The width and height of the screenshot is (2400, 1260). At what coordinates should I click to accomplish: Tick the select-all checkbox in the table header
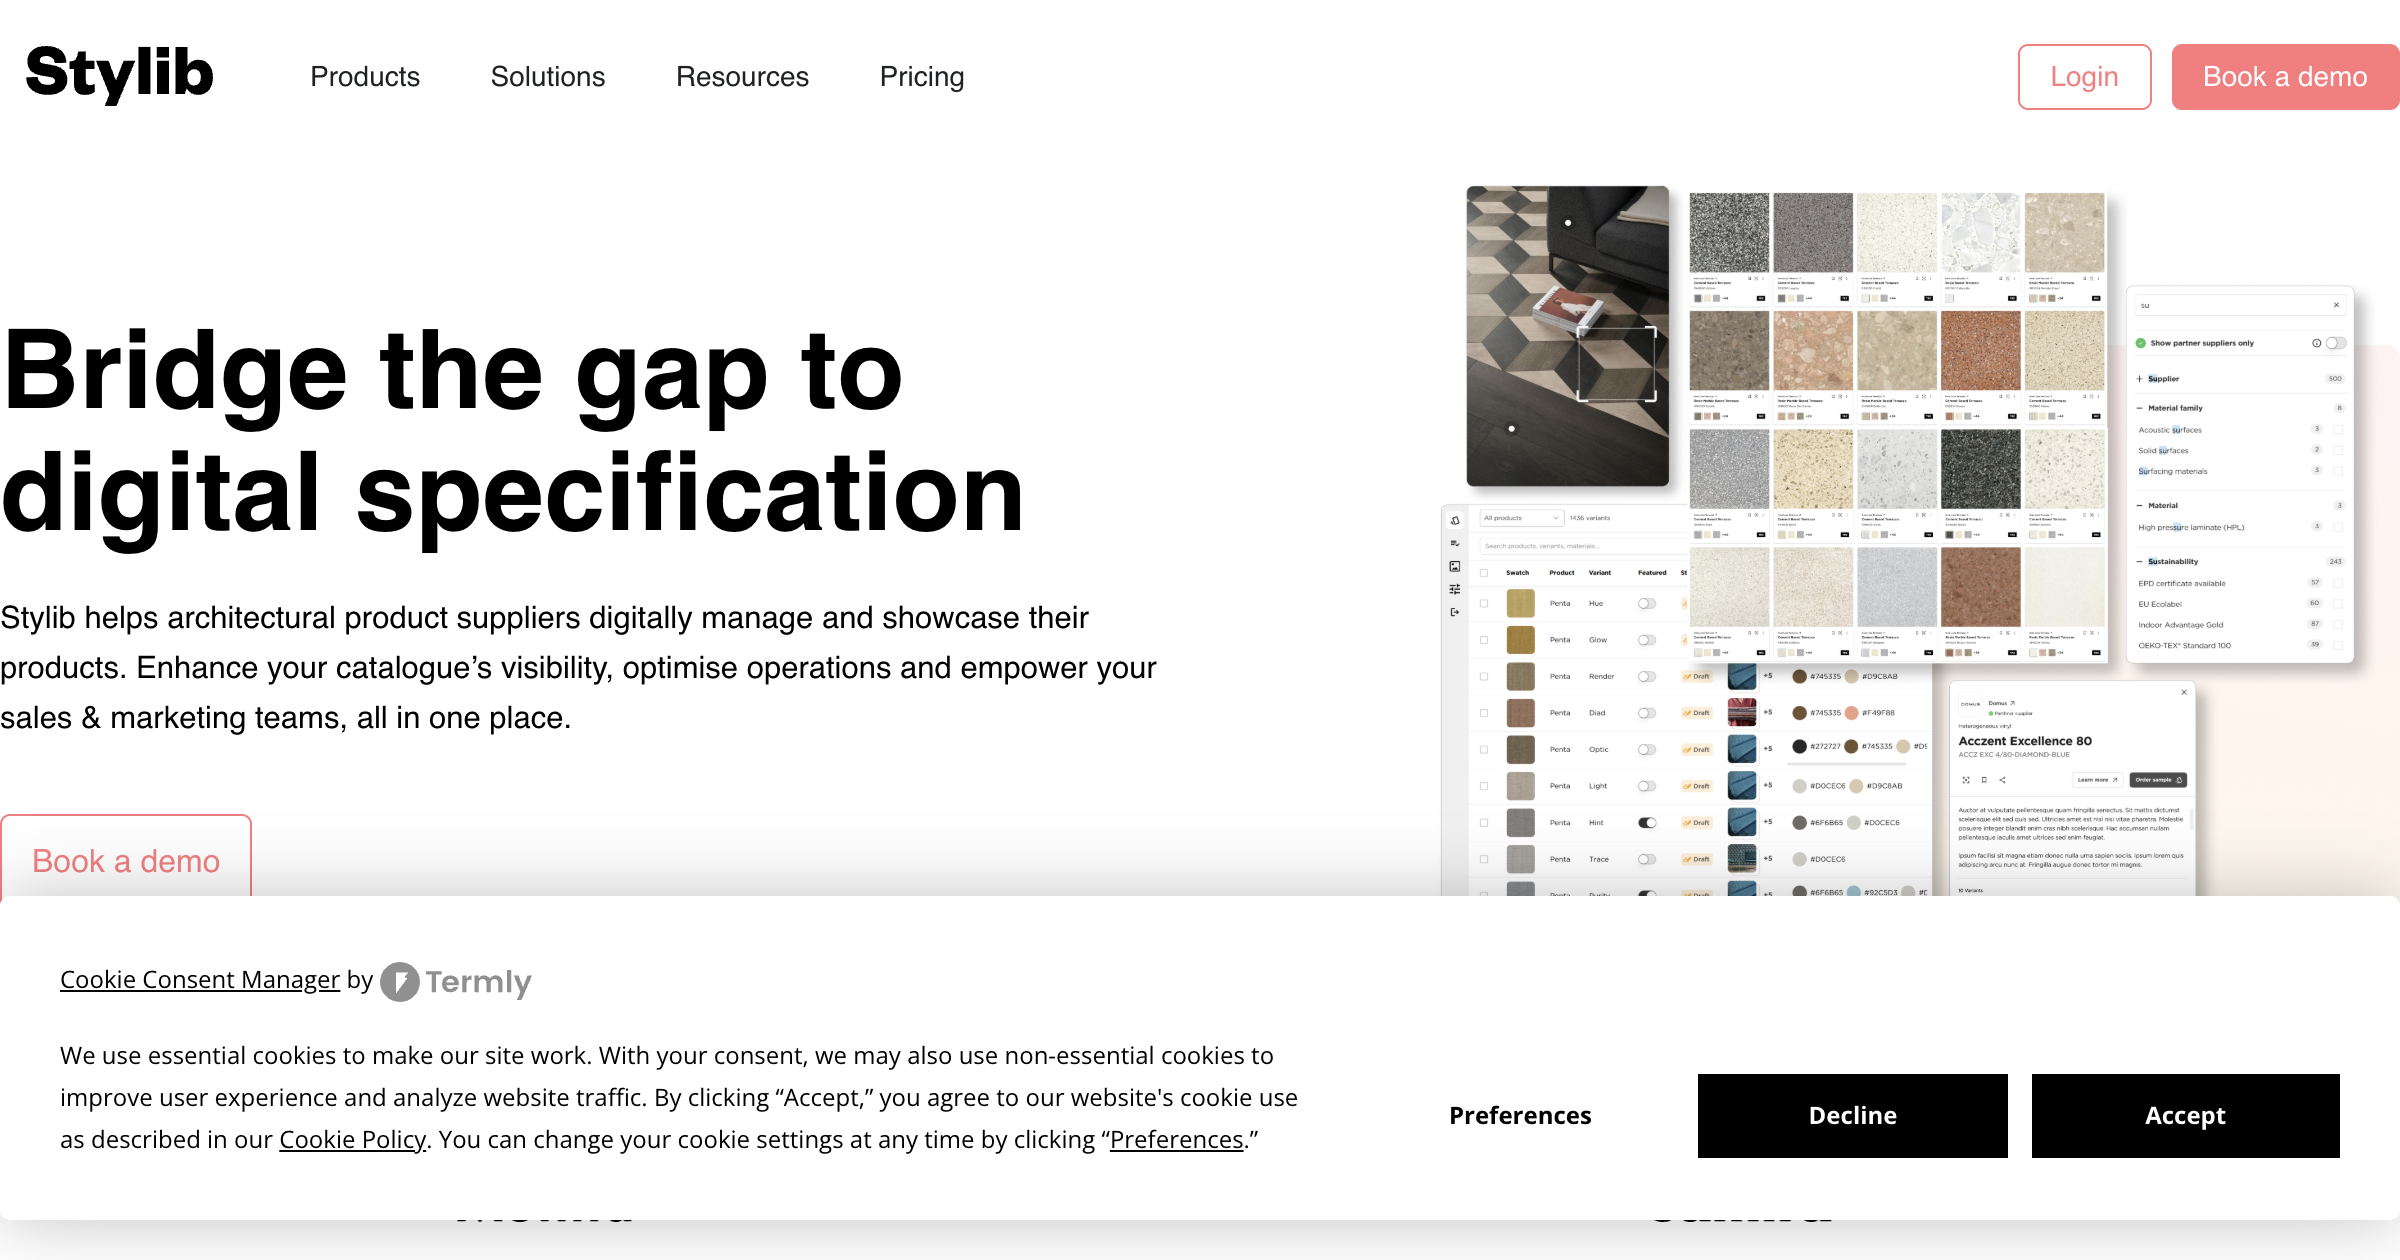[x=1484, y=573]
